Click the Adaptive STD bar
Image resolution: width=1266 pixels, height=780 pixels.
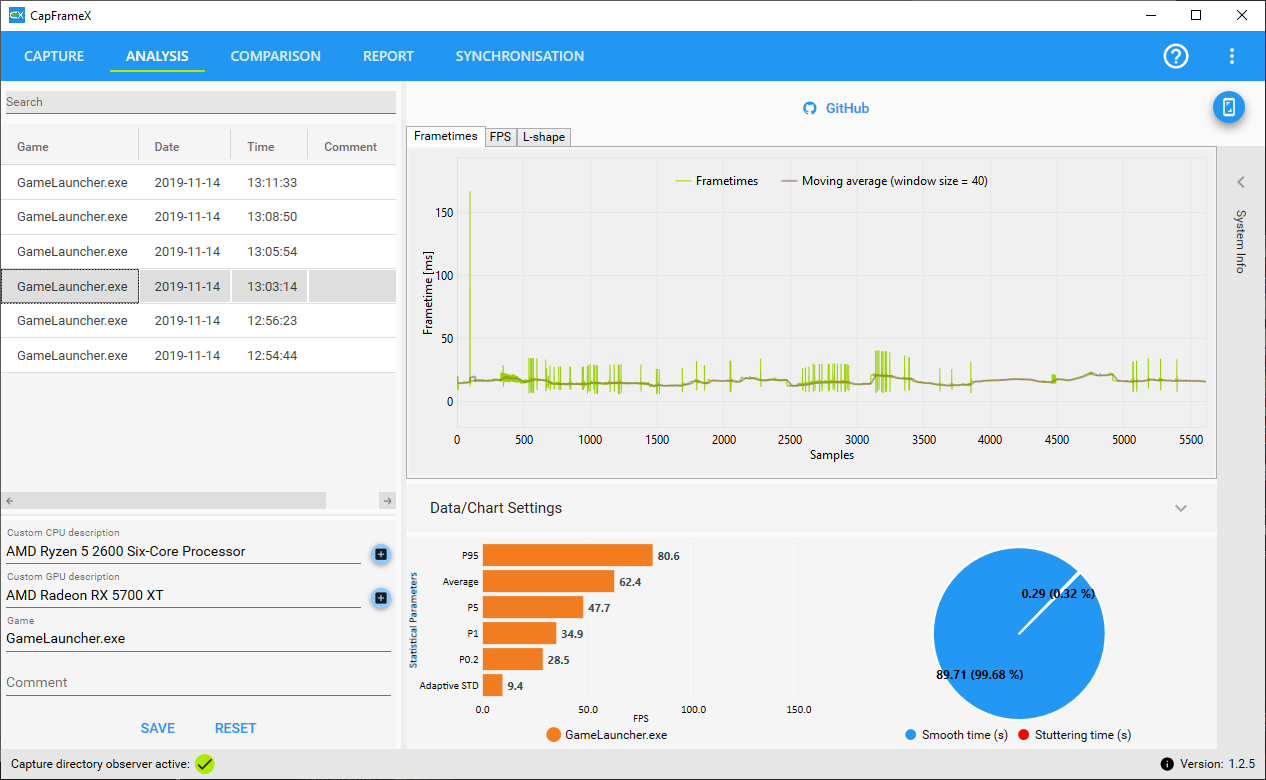click(x=493, y=685)
